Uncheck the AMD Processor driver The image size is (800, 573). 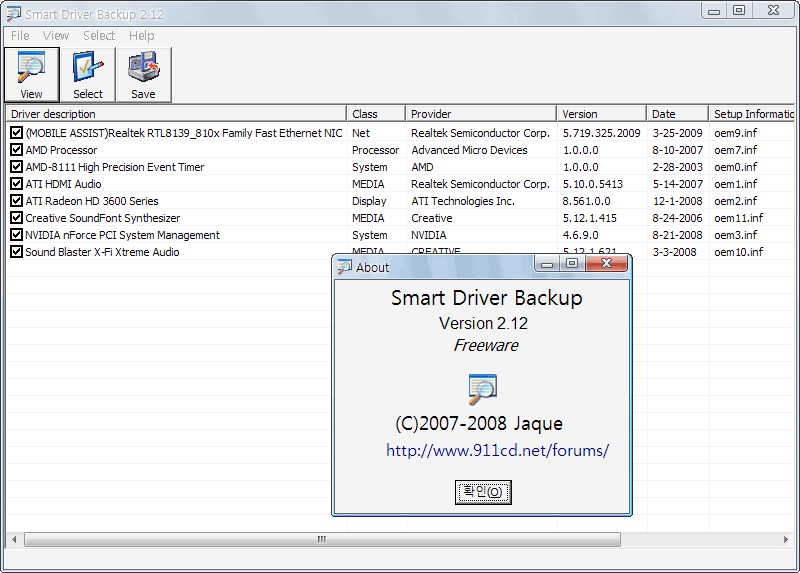pyautogui.click(x=16, y=150)
